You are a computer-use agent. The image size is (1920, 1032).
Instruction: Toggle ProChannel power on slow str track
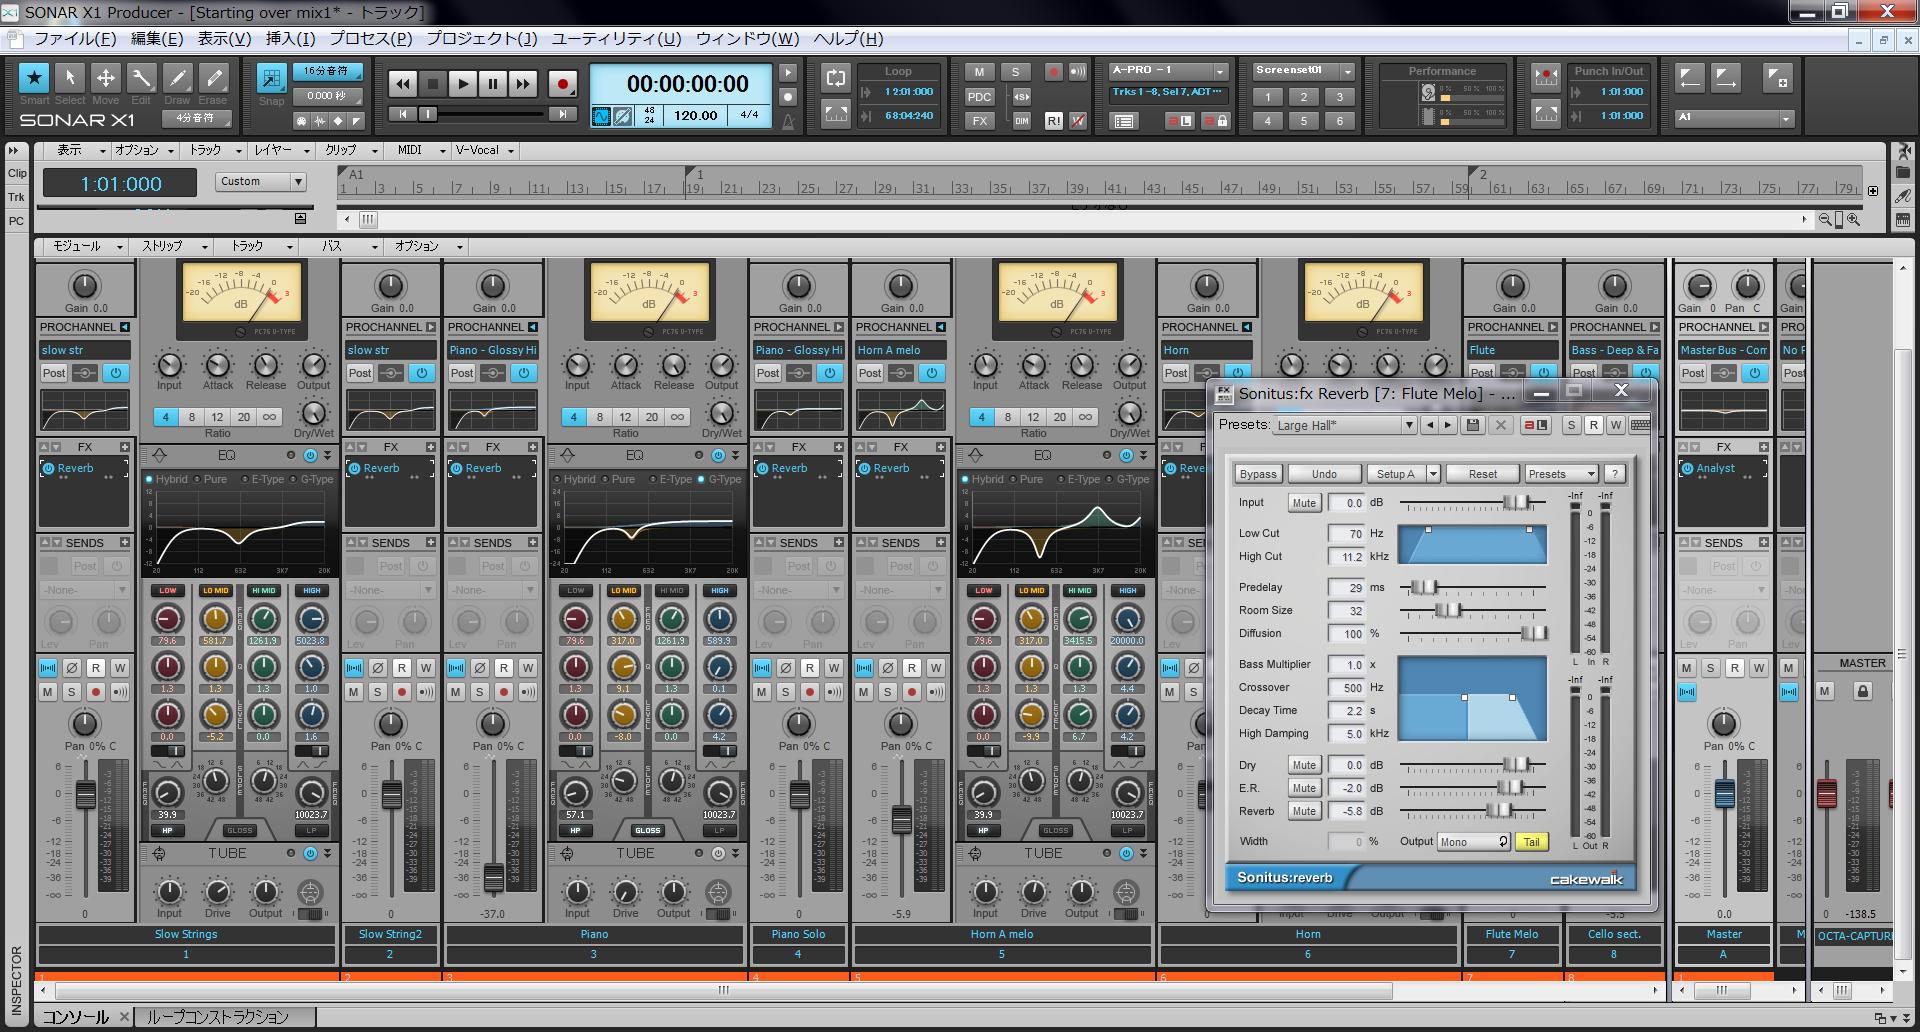point(116,373)
